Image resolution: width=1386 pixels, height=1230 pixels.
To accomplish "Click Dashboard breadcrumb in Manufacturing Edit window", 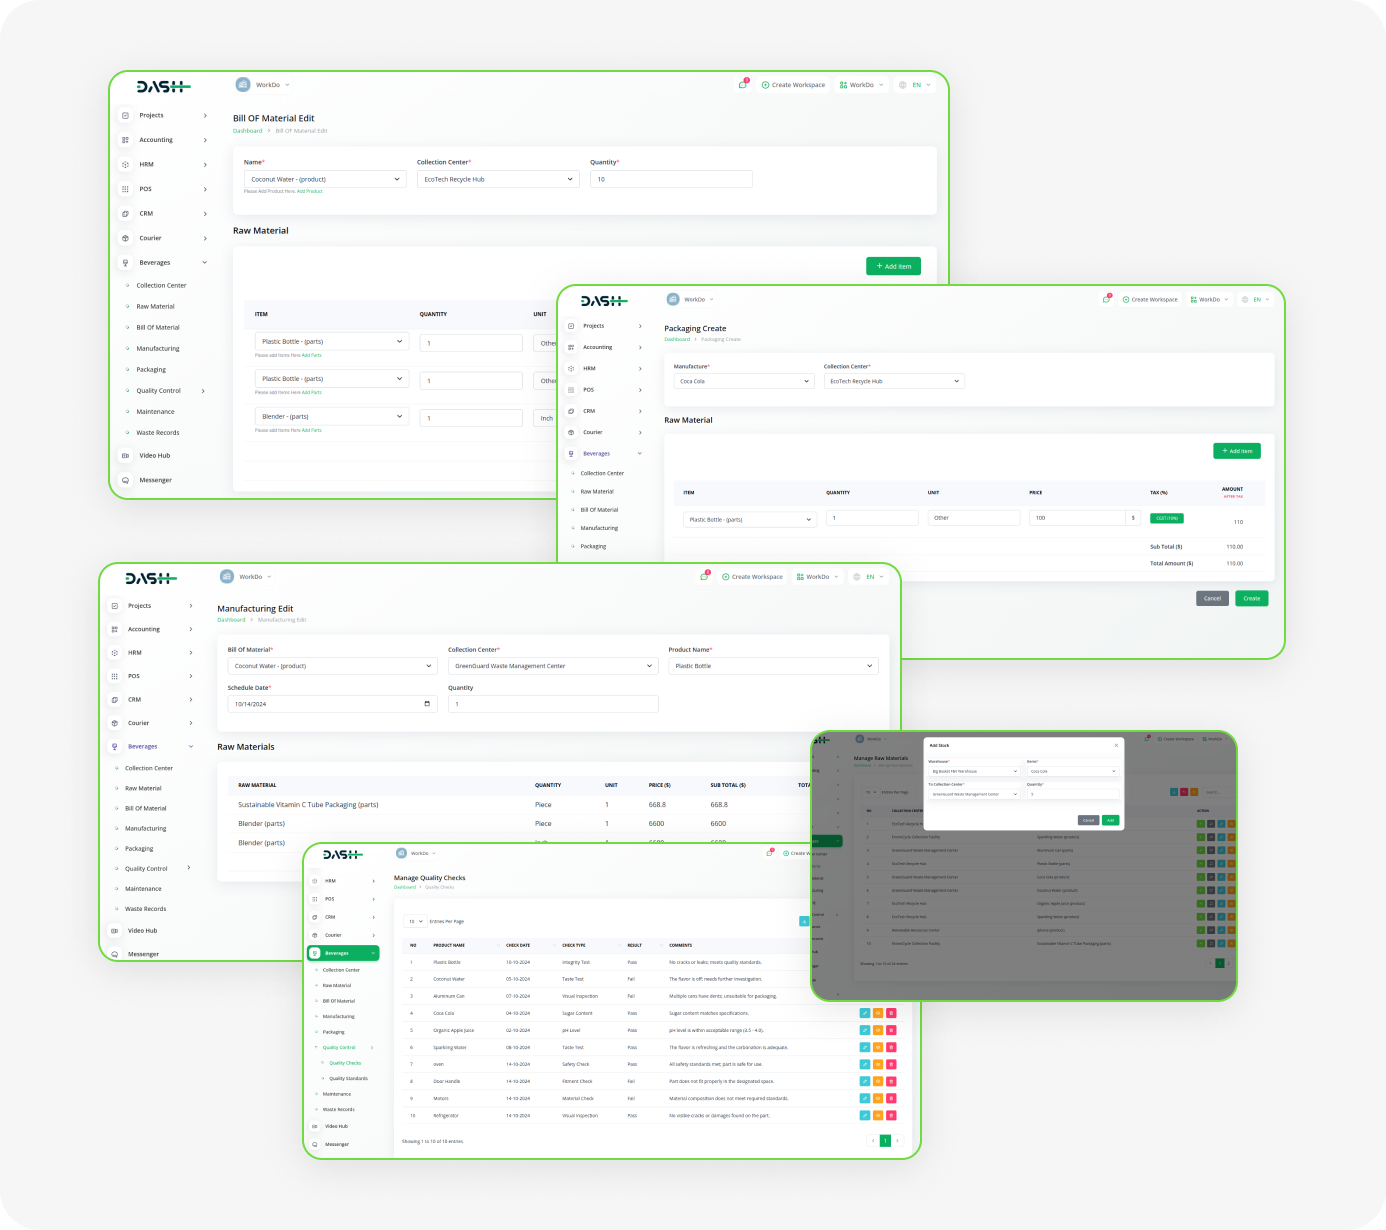I will (231, 620).
